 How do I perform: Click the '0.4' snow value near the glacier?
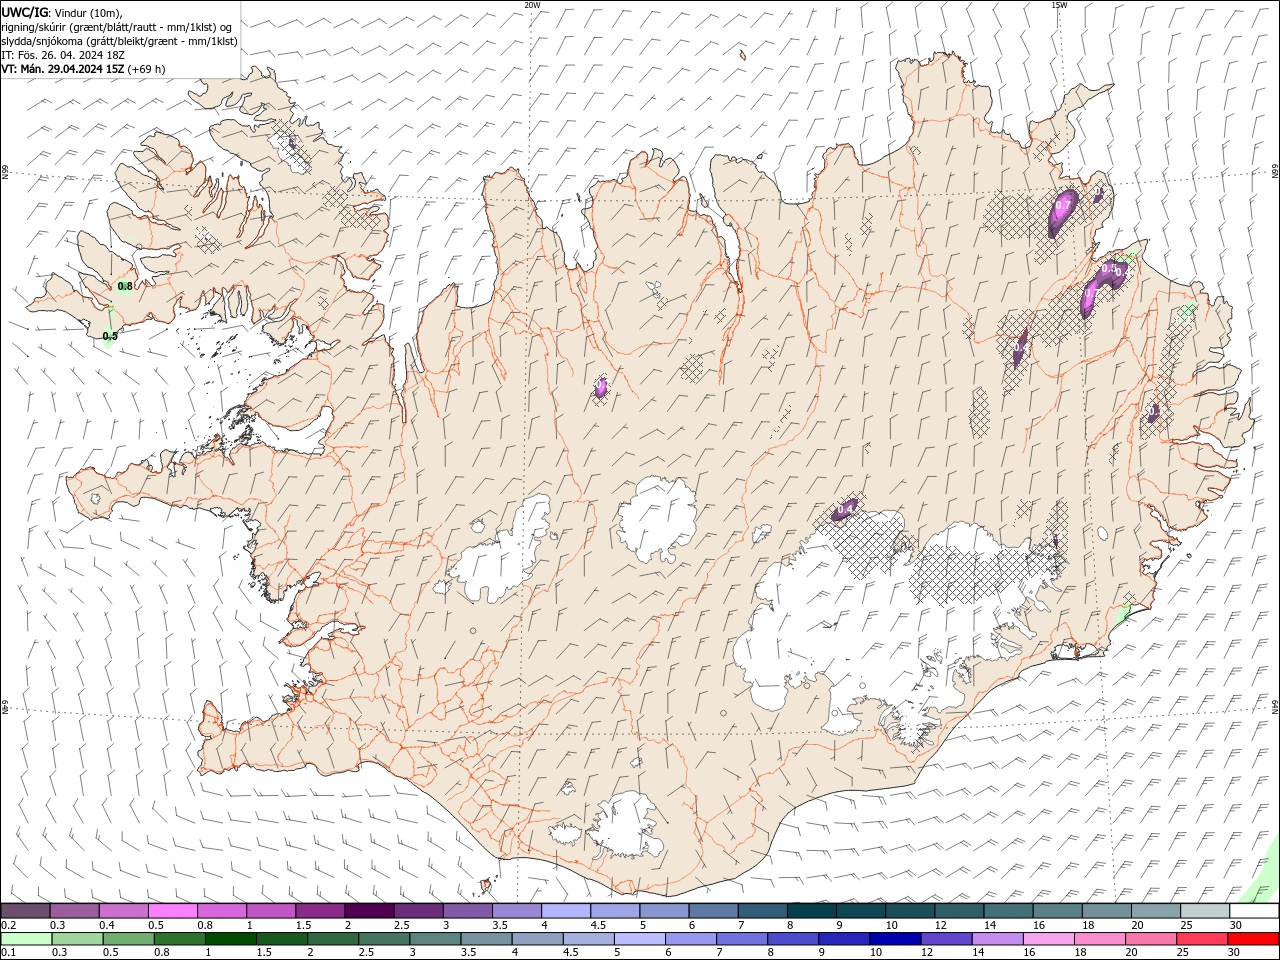coord(845,509)
